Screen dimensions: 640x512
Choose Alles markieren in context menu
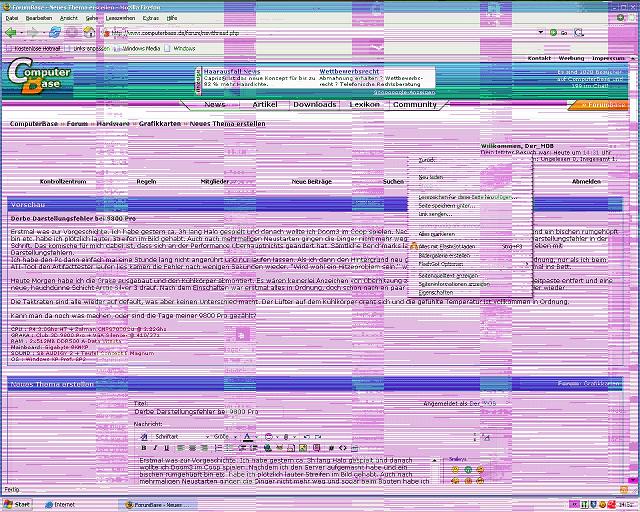(x=471, y=234)
